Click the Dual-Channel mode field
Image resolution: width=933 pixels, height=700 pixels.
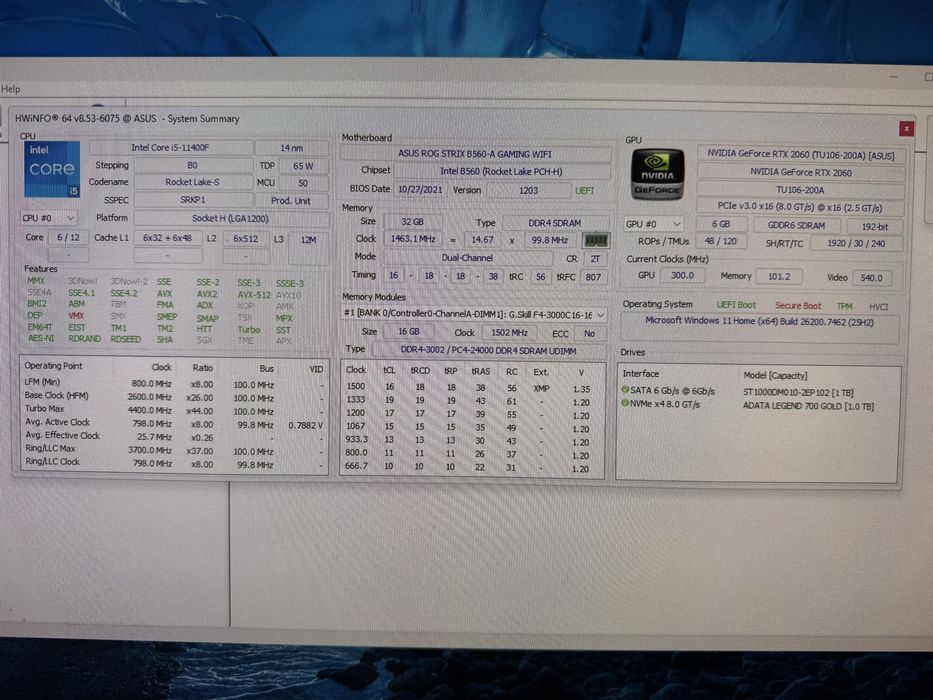click(467, 258)
